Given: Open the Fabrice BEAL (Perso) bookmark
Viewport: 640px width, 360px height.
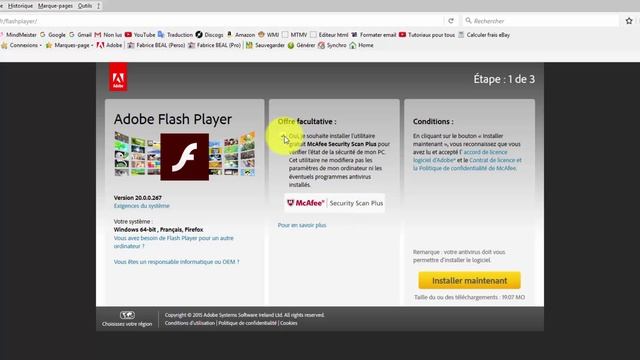Looking at the screenshot, I should (x=156, y=45).
